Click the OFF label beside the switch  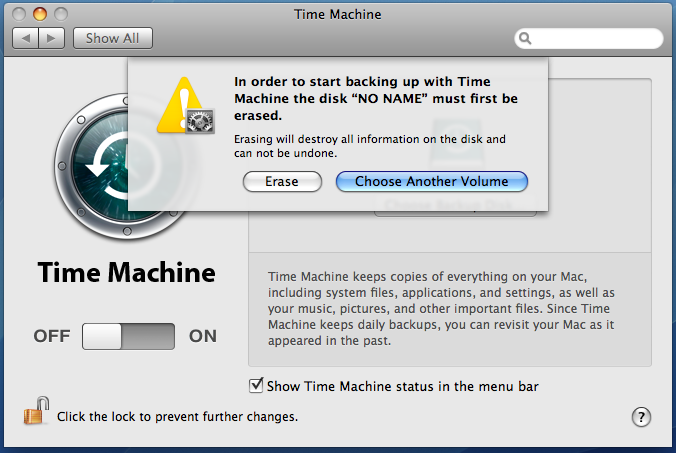point(52,336)
